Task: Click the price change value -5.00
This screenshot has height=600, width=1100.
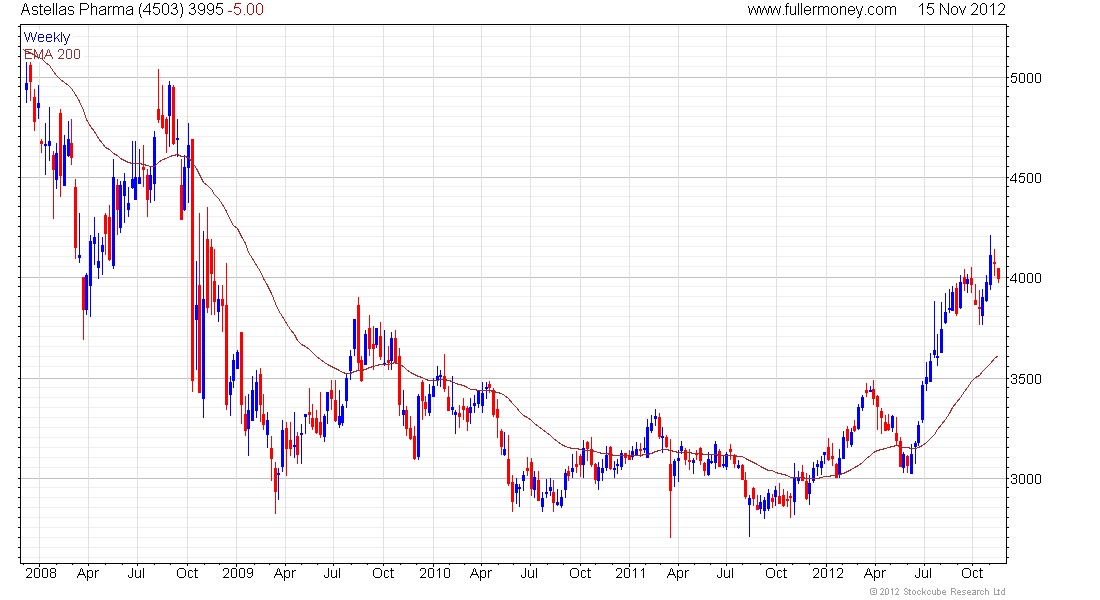Action: pos(246,10)
